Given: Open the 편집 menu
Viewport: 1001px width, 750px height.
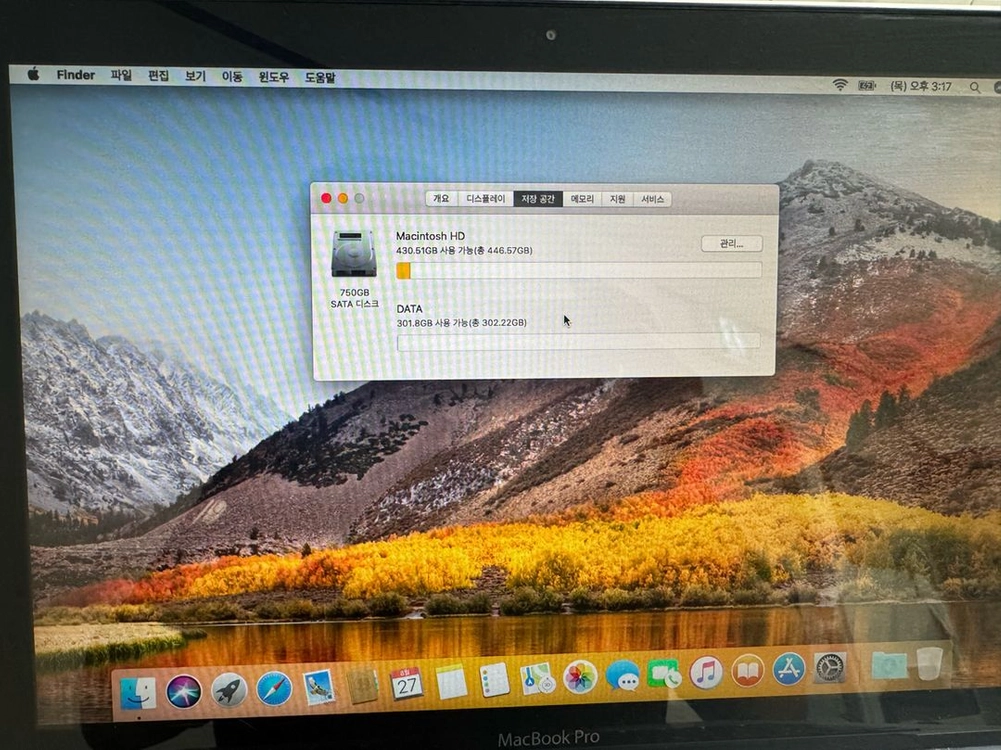Looking at the screenshot, I should [158, 76].
